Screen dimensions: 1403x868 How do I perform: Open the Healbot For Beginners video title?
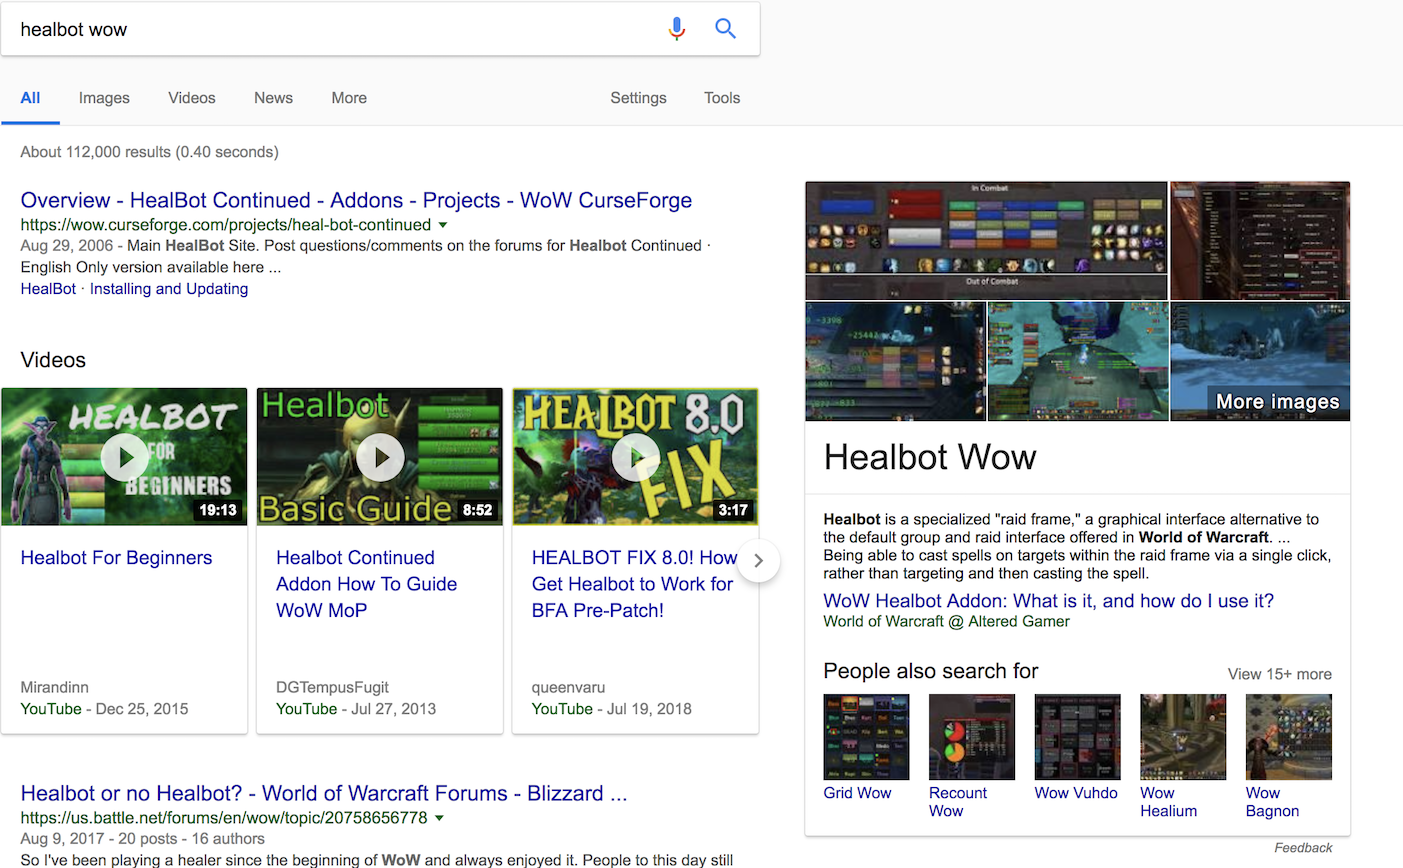(116, 558)
